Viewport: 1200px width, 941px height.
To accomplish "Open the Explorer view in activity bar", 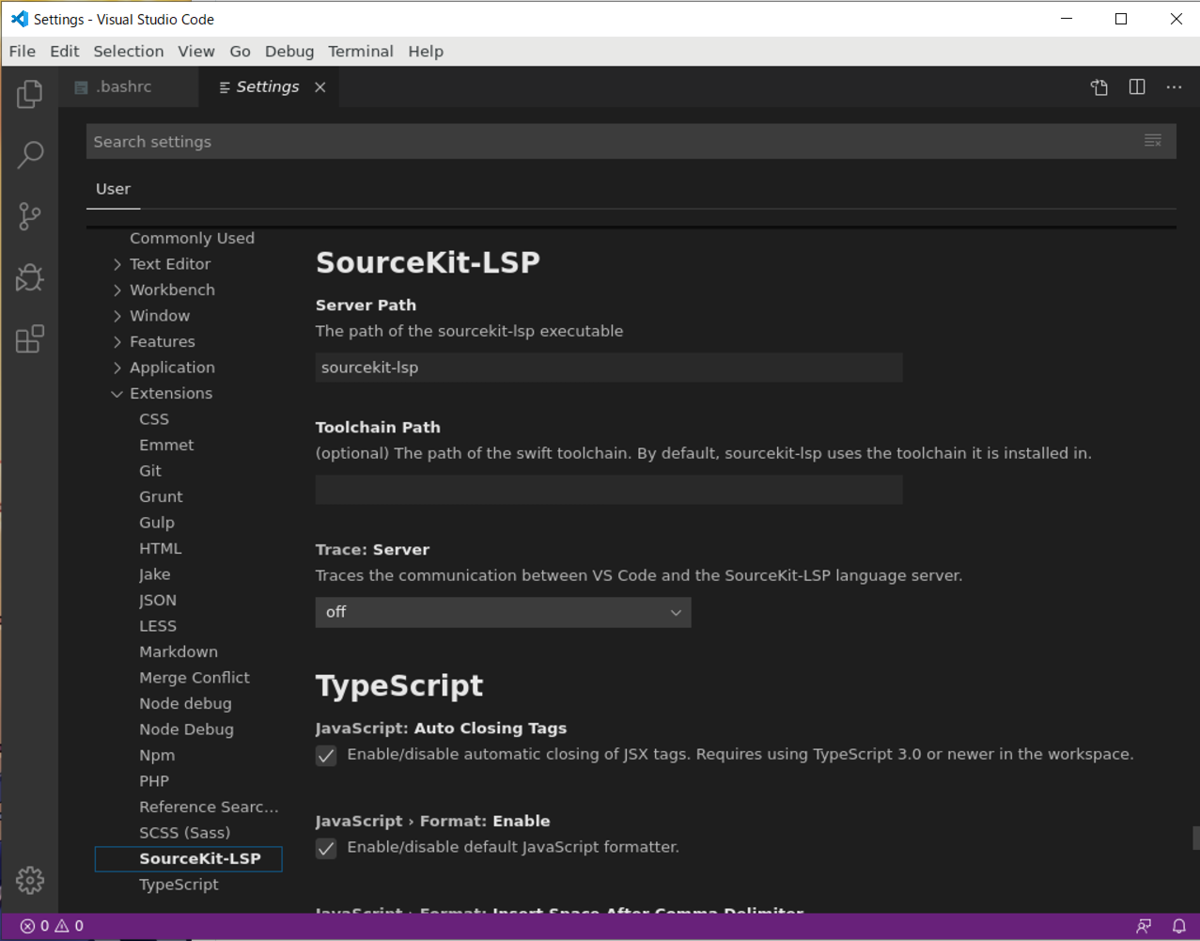I will (x=30, y=95).
